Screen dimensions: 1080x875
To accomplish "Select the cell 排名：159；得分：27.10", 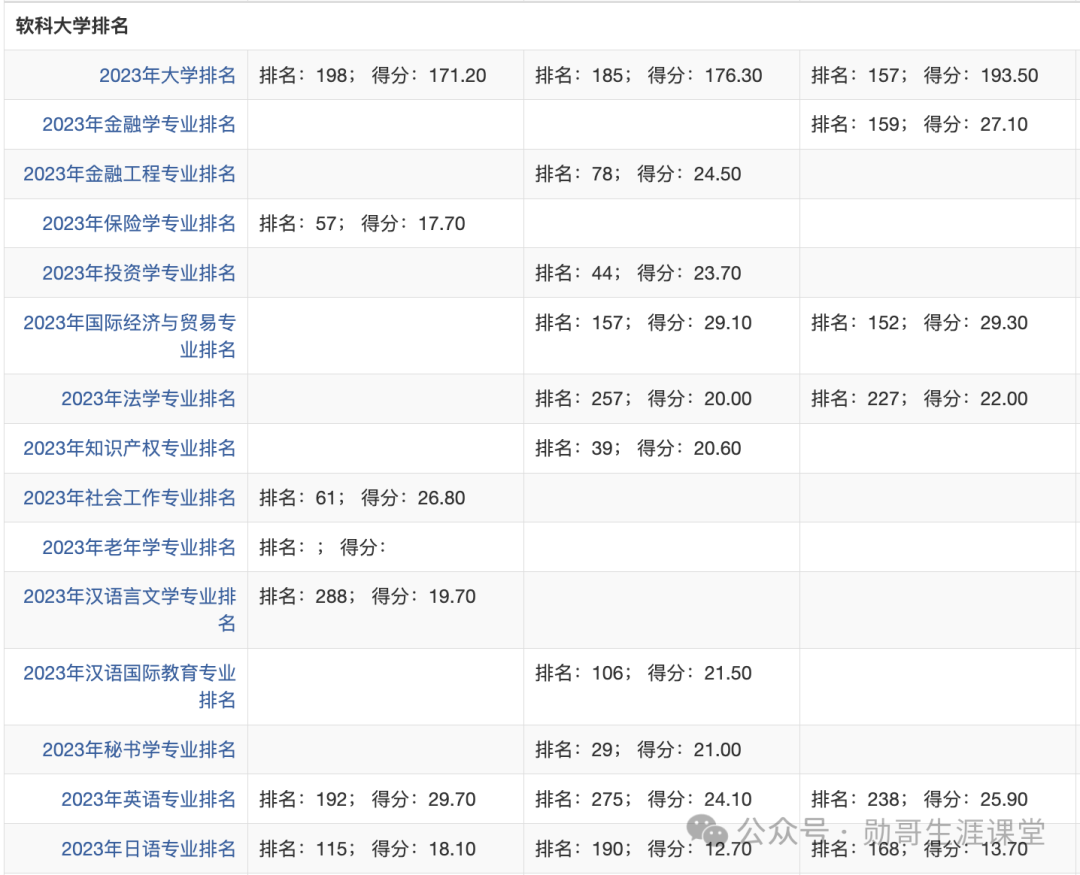I will (937, 125).
